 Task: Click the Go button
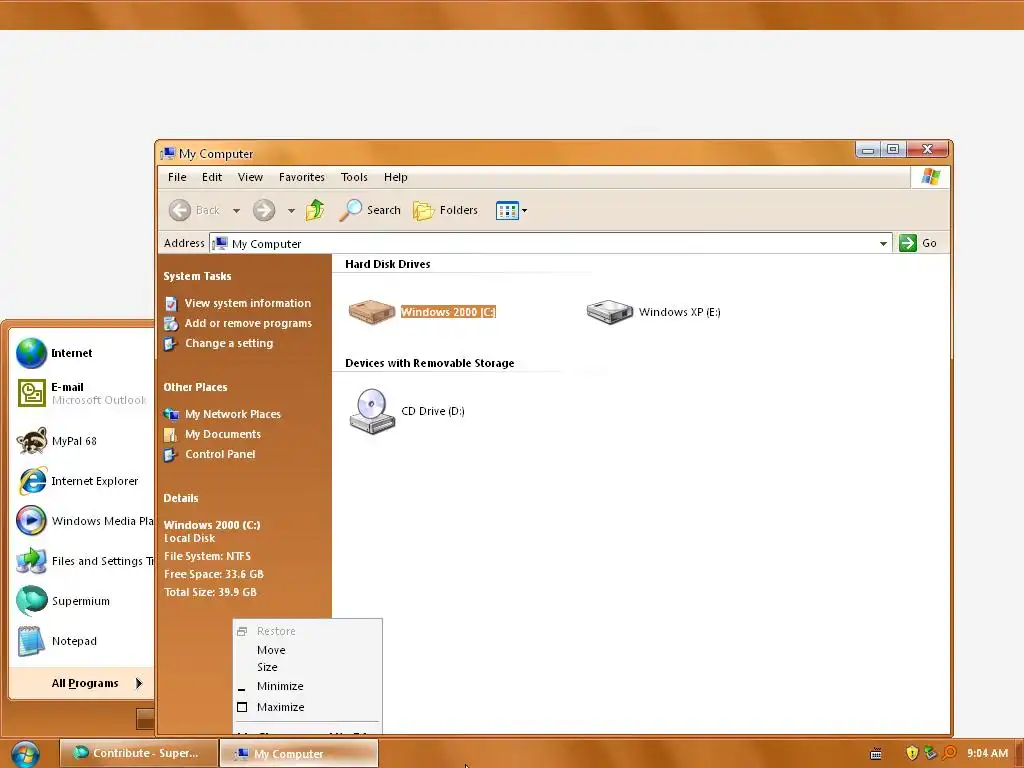click(x=918, y=243)
